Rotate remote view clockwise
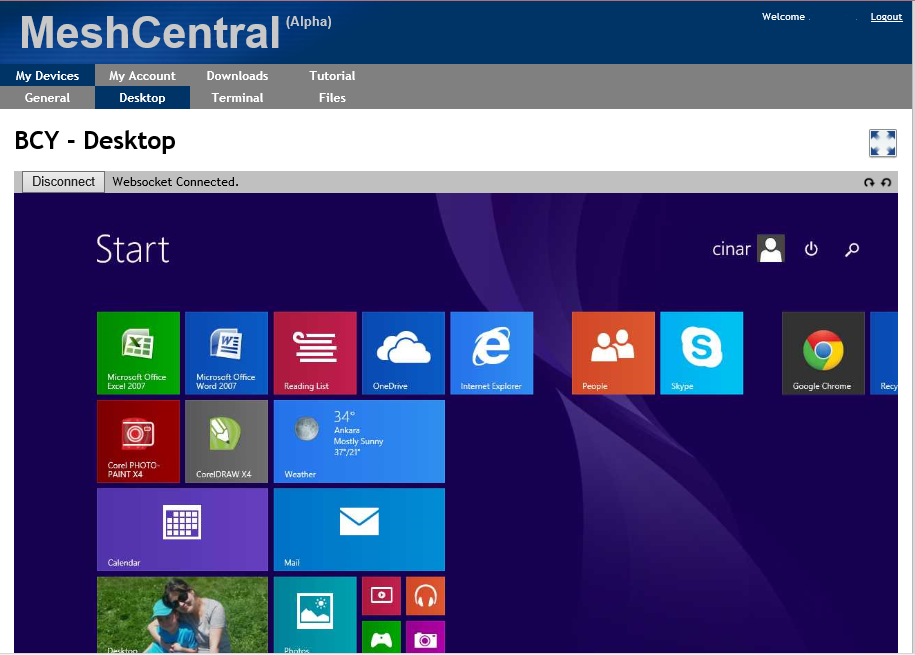This screenshot has height=655, width=915. coord(869,182)
